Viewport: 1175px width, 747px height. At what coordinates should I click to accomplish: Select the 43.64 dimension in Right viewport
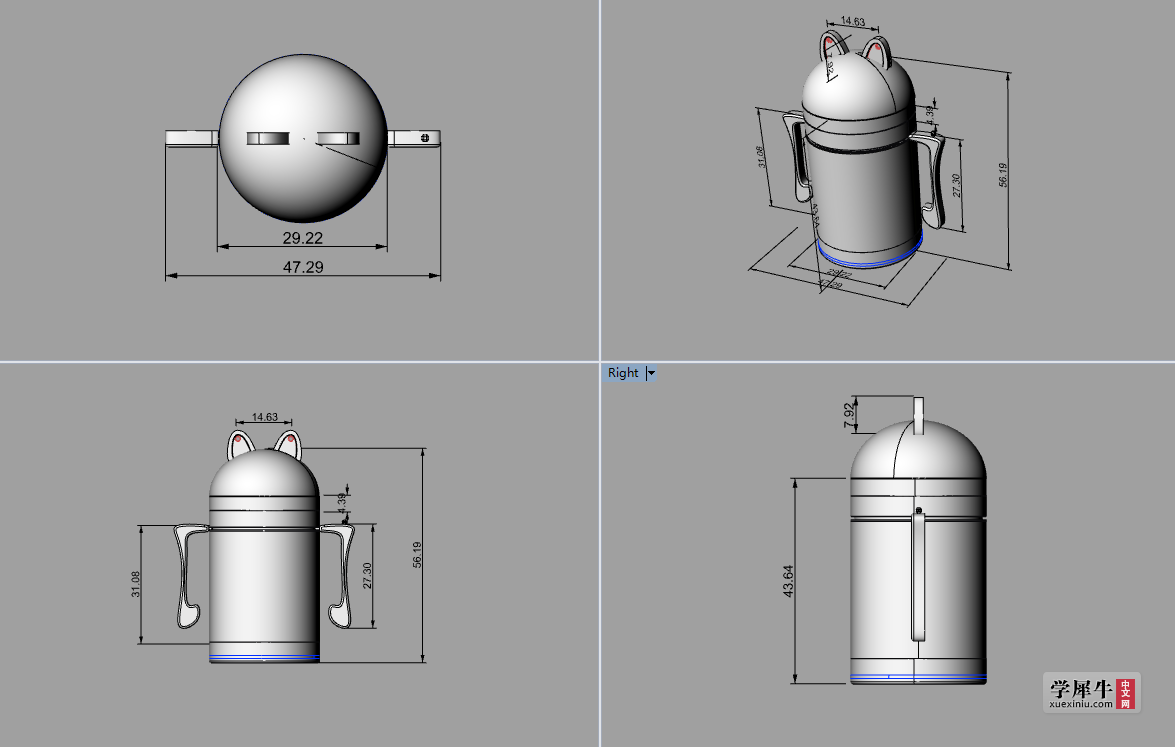(788, 581)
